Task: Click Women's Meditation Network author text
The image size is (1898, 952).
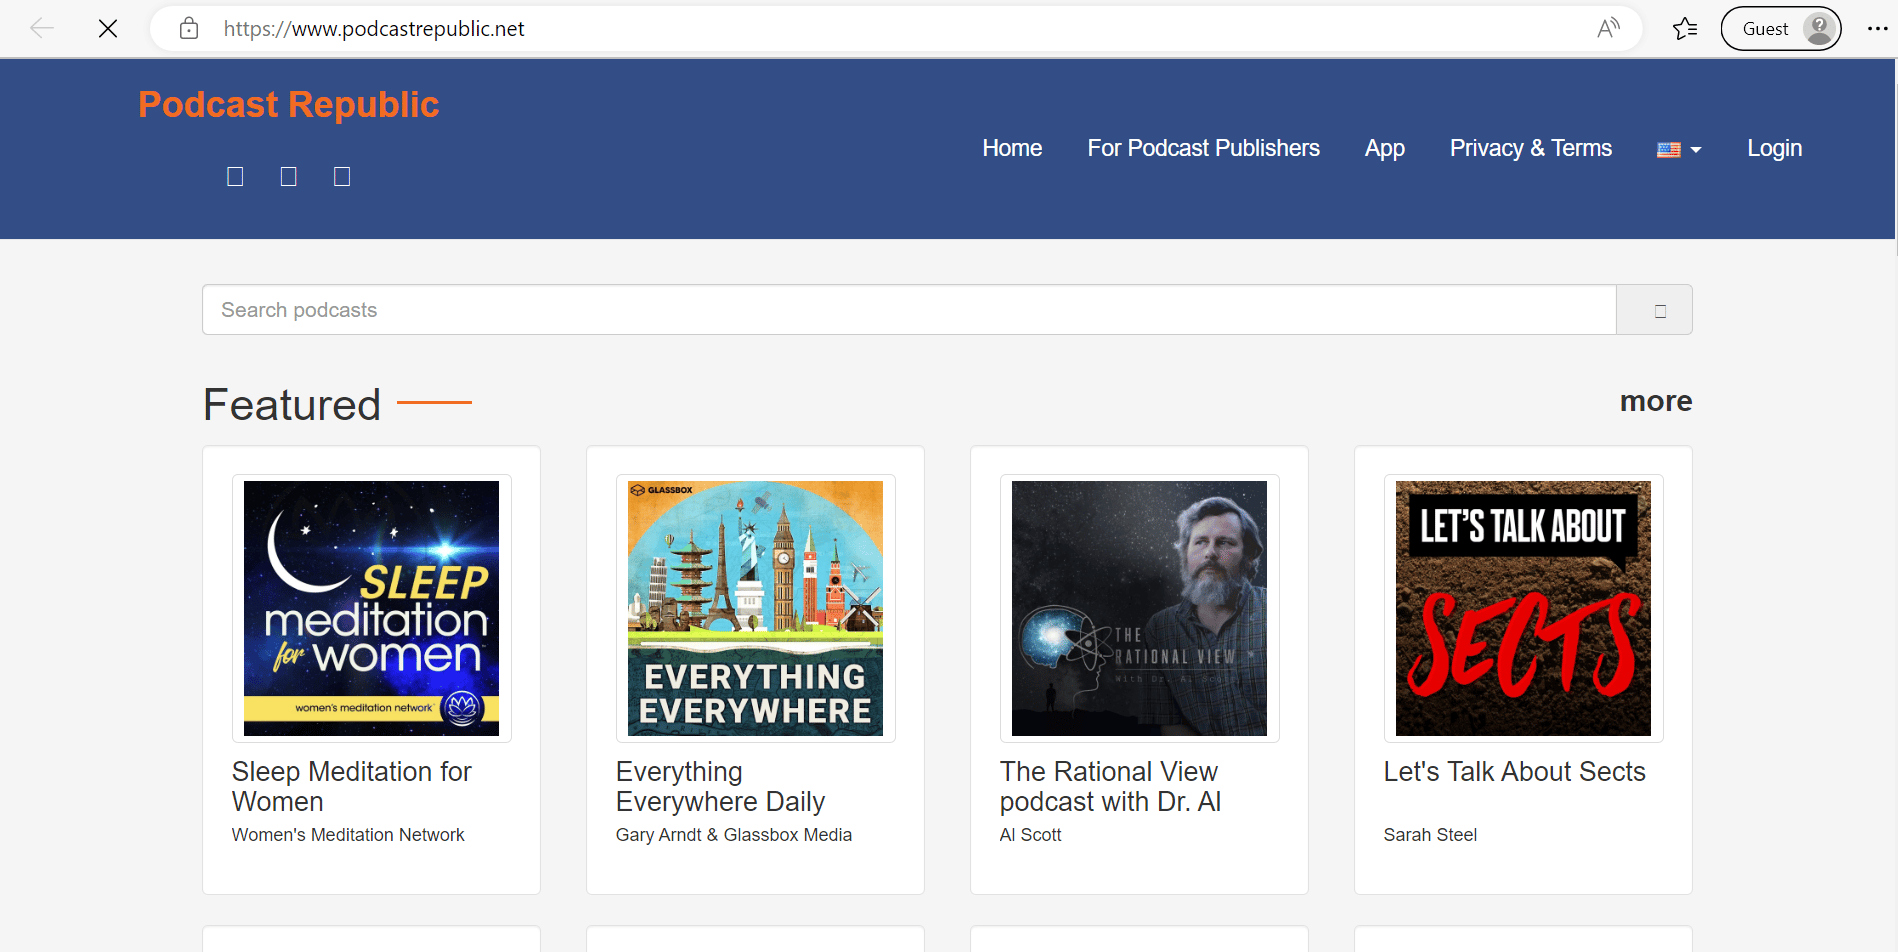Action: pos(348,835)
